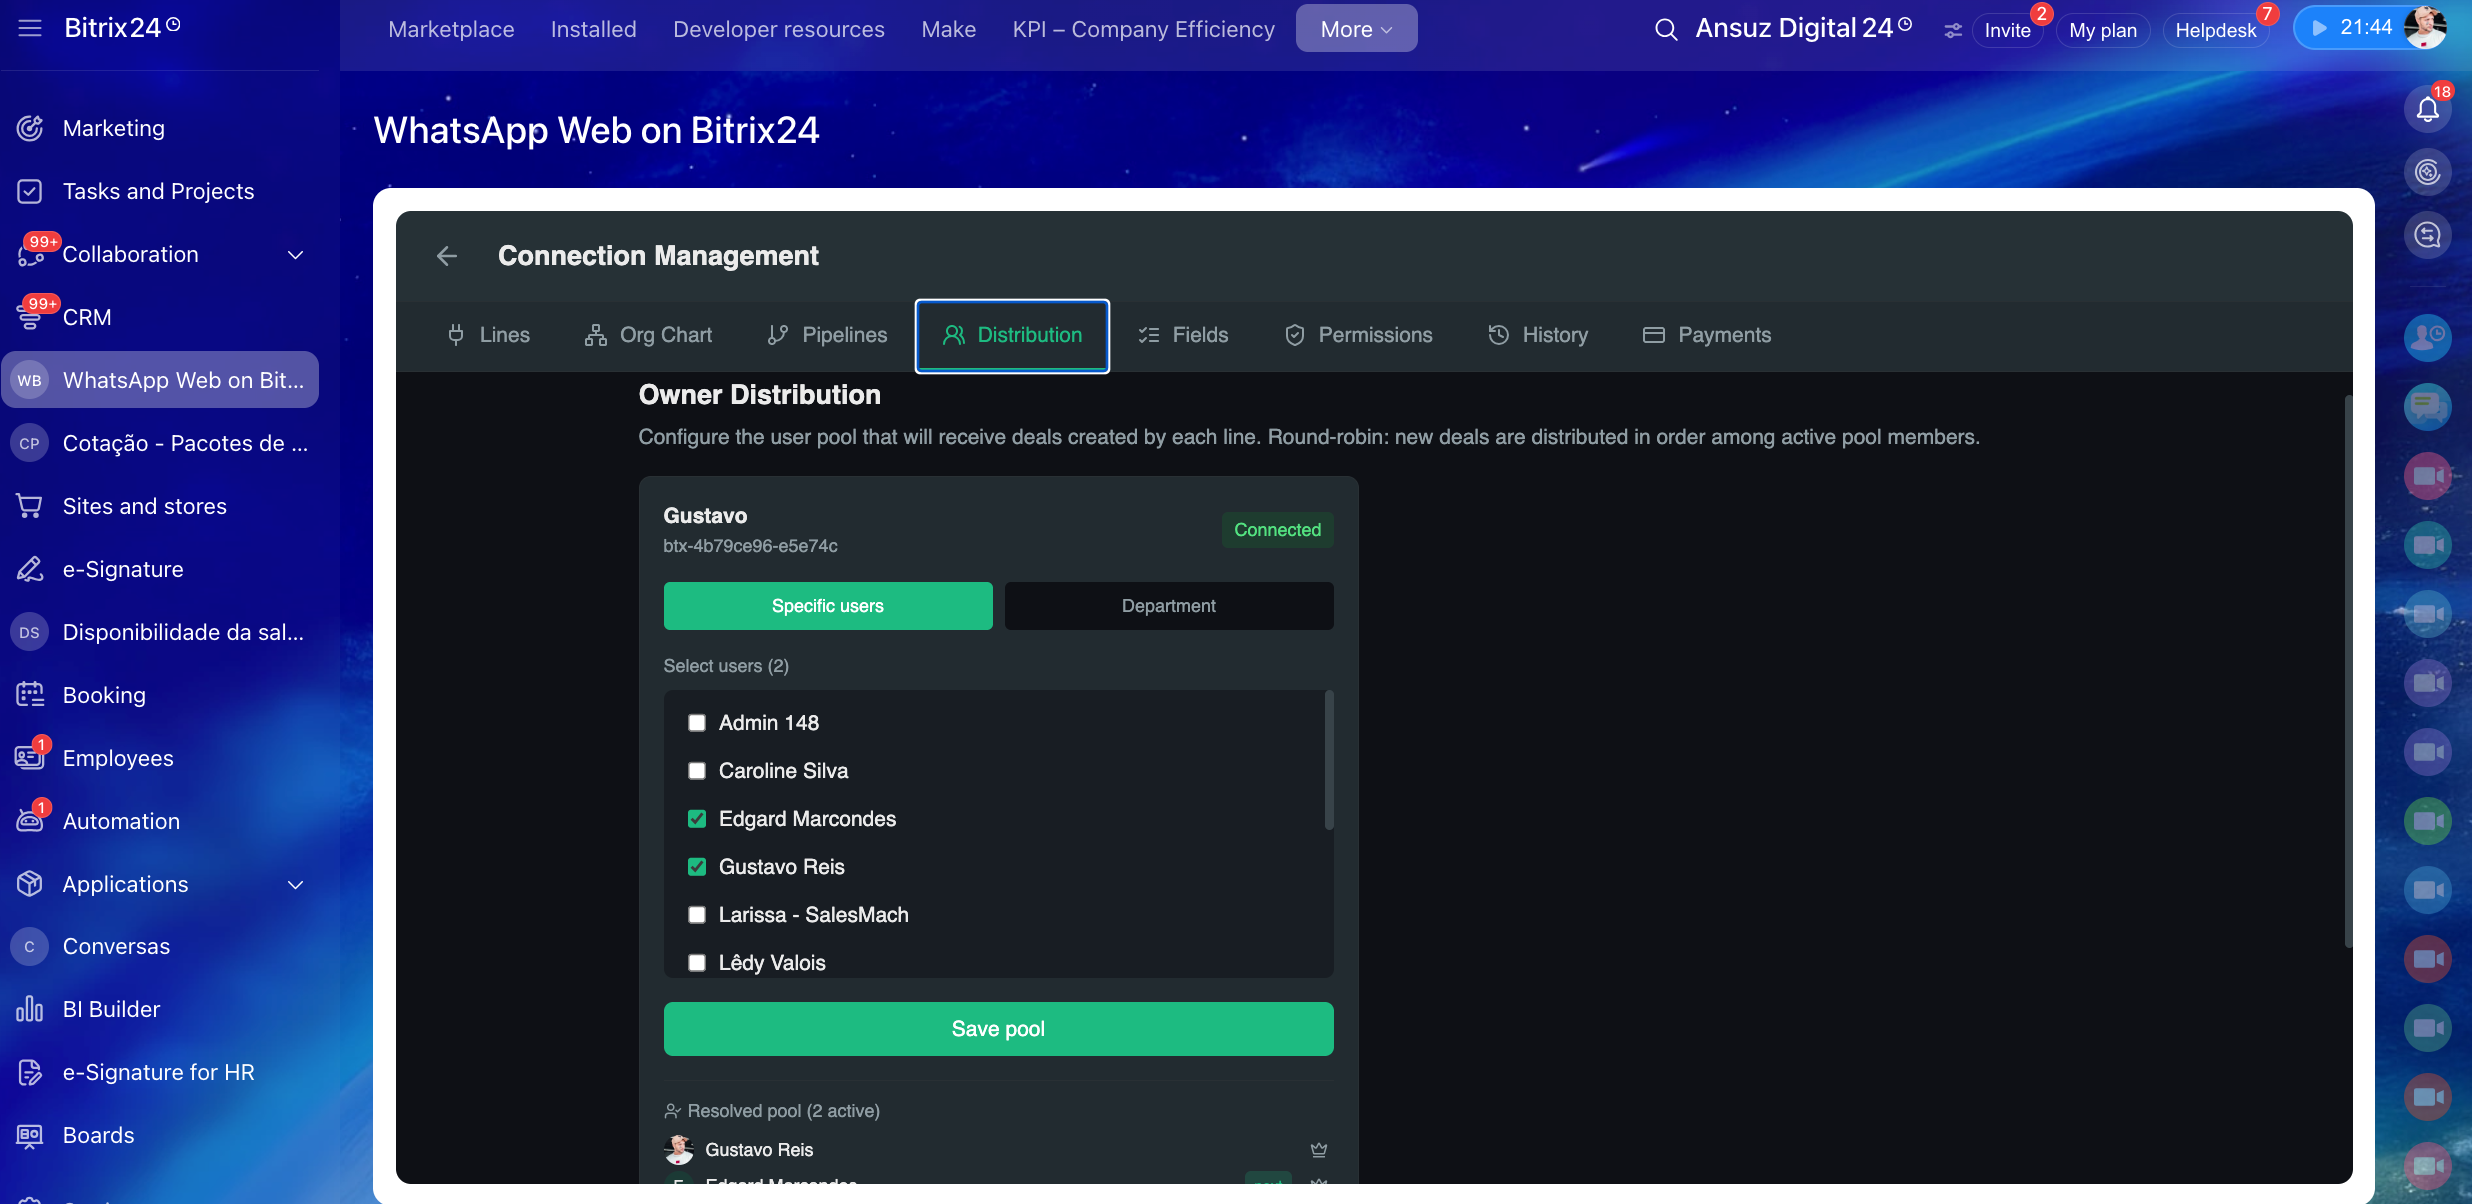Click the Connected status badge
Image resolution: width=2472 pixels, height=1204 pixels.
[x=1277, y=530]
